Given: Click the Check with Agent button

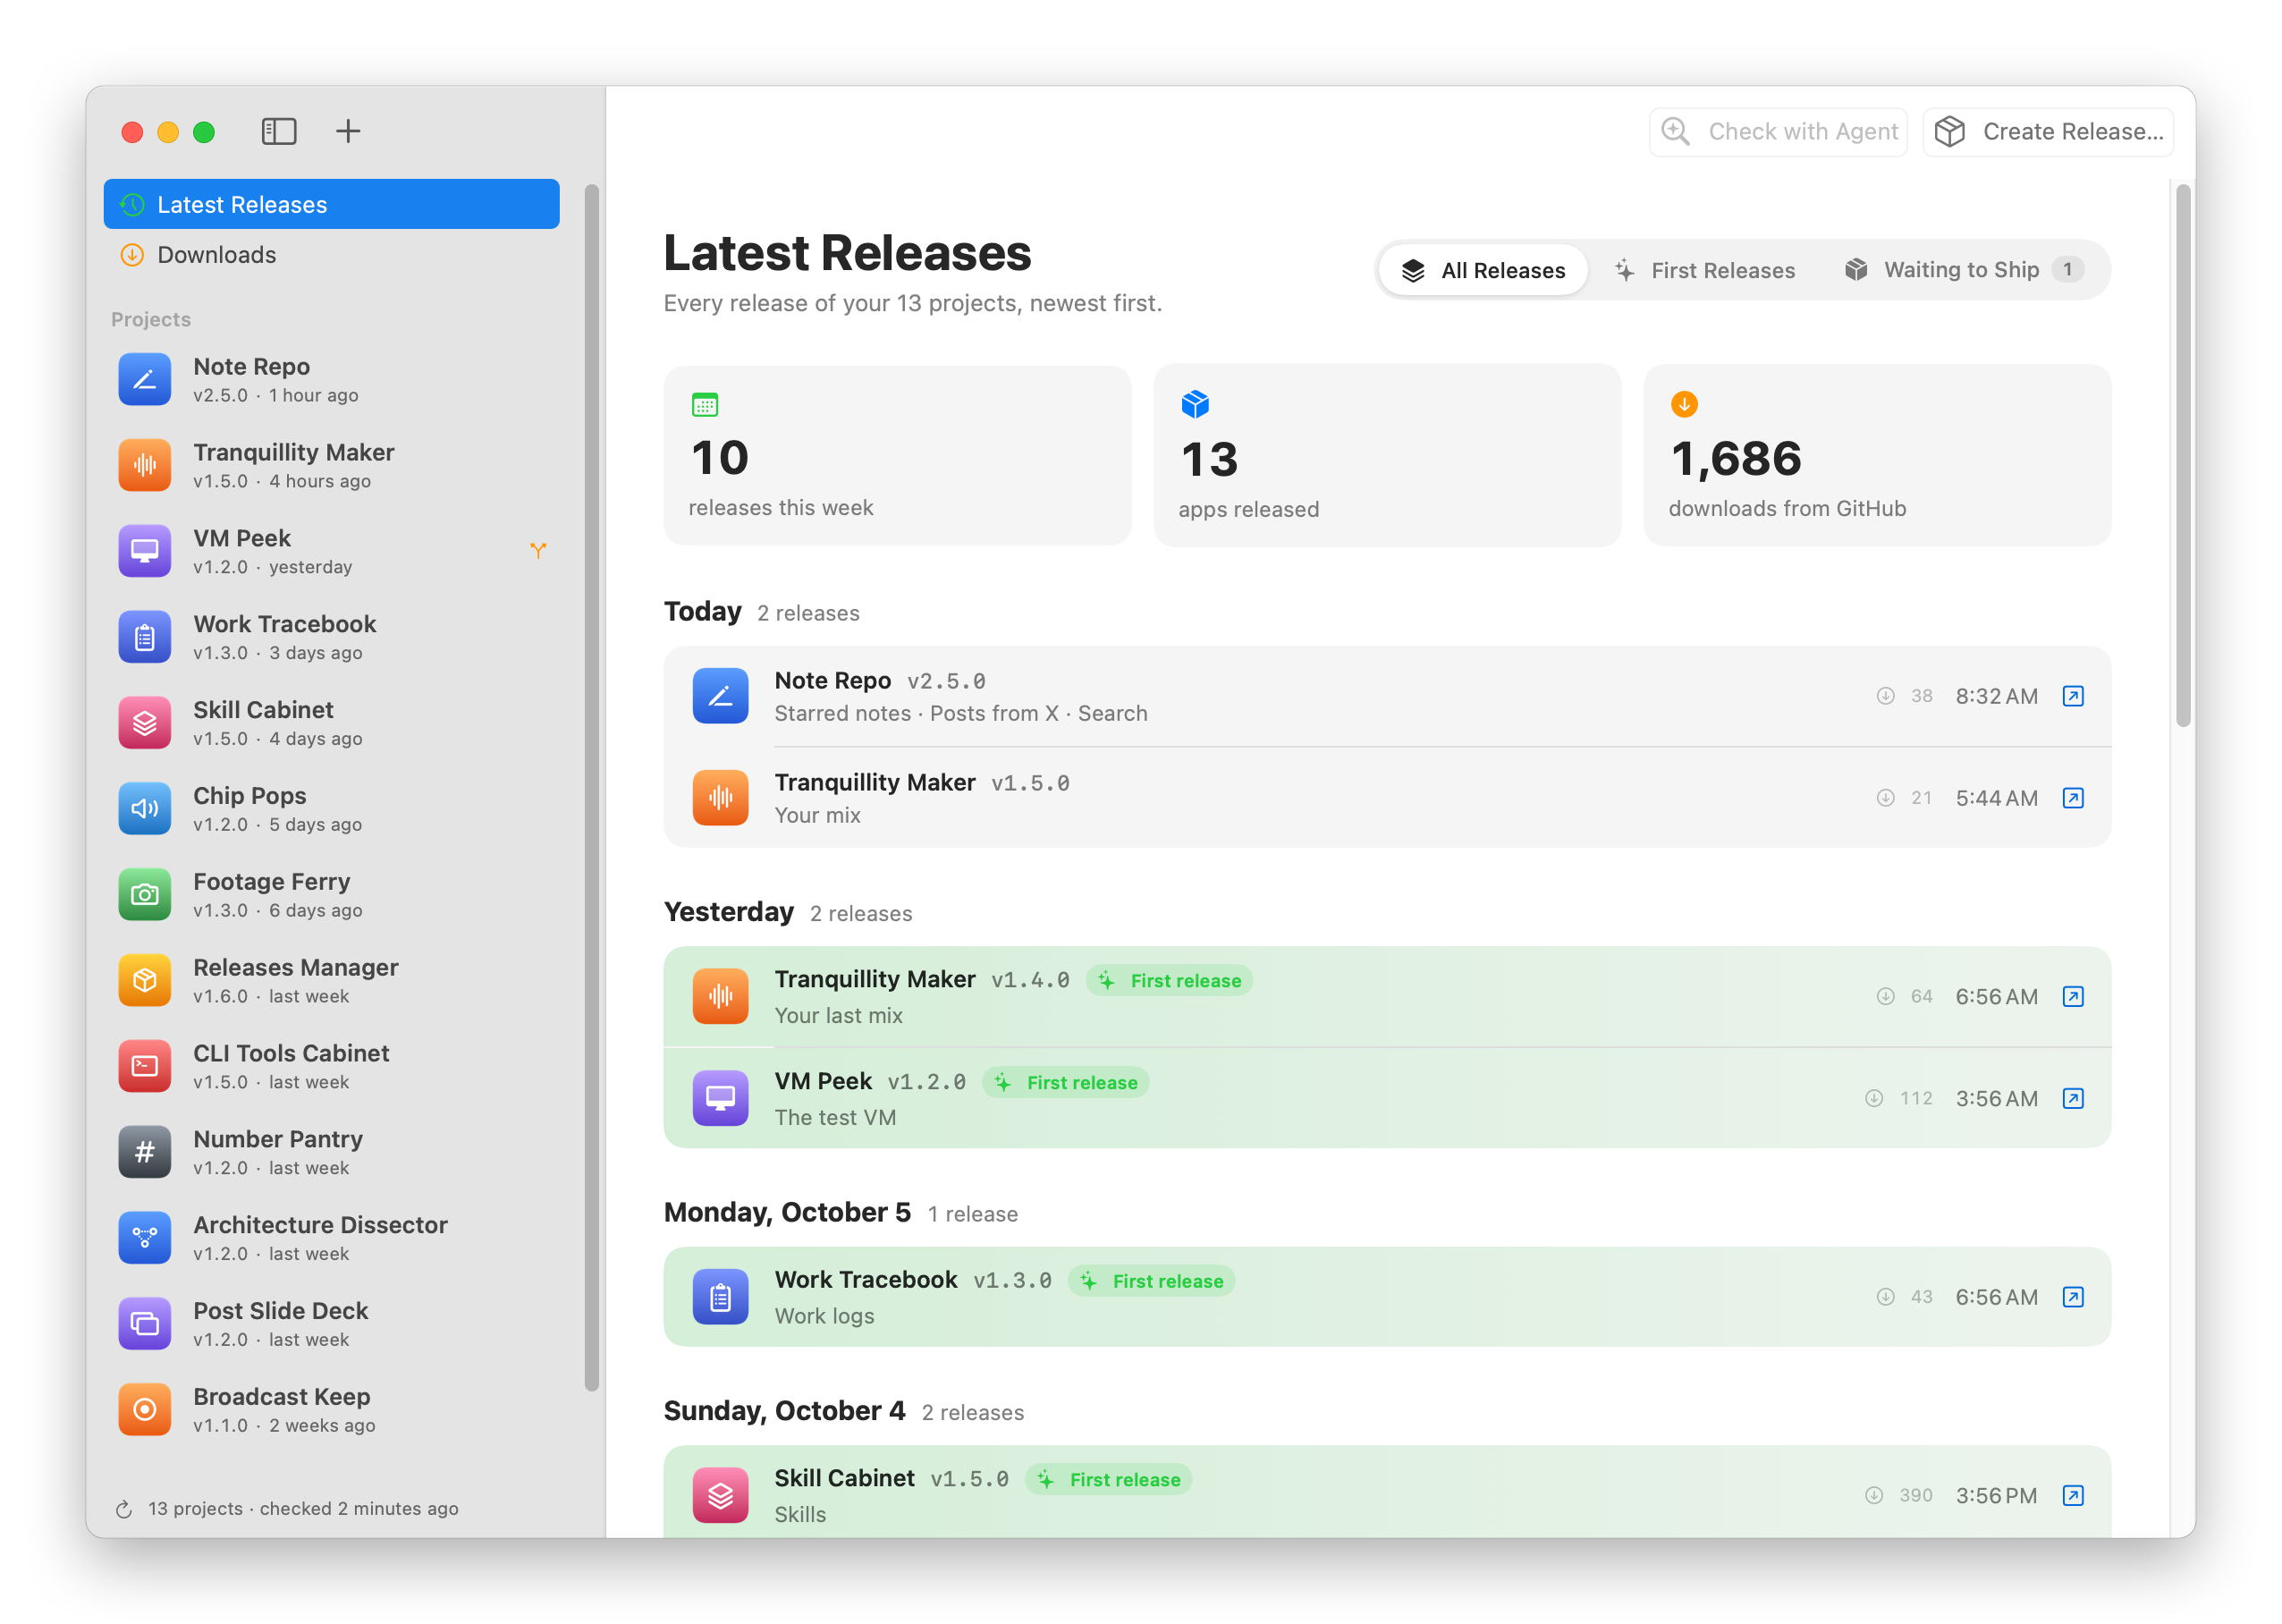Looking at the screenshot, I should click(1778, 131).
